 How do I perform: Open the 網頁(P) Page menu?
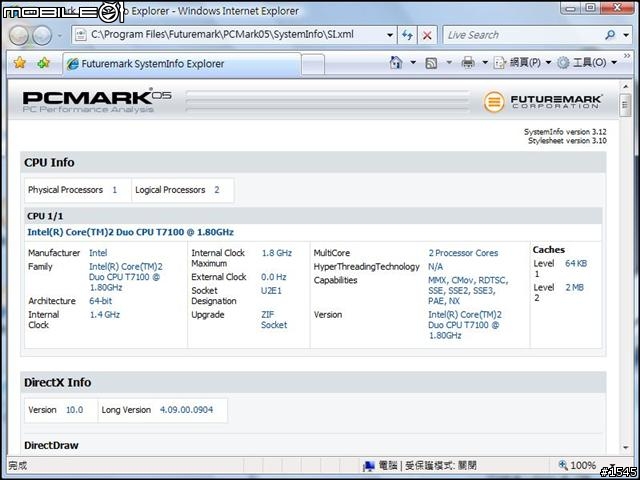click(522, 62)
